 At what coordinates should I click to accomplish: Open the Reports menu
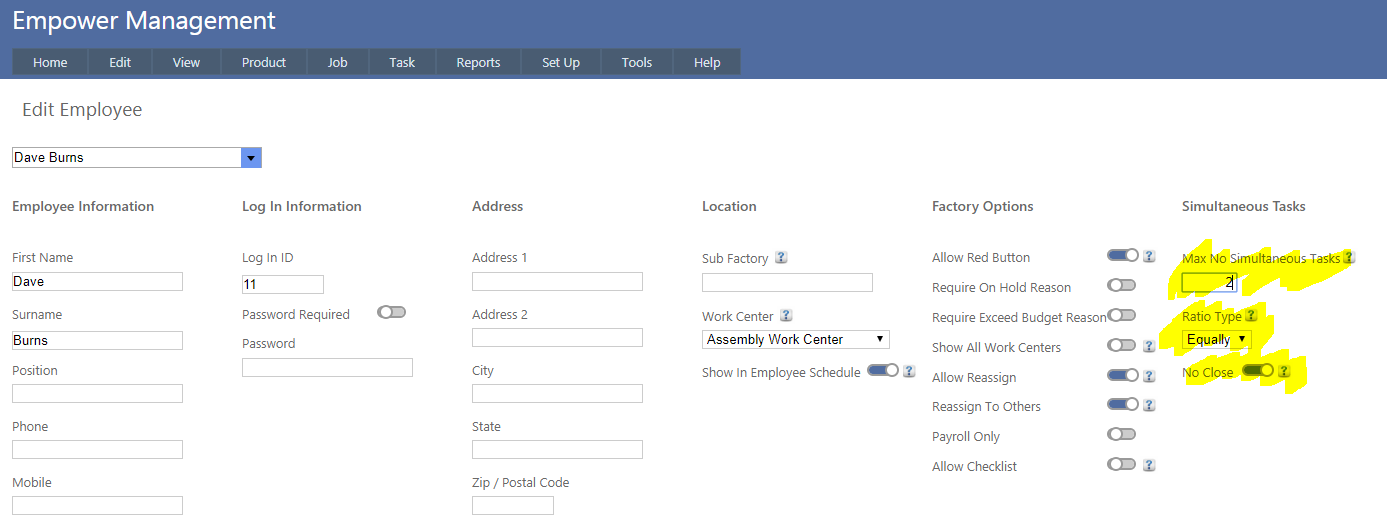[x=478, y=62]
